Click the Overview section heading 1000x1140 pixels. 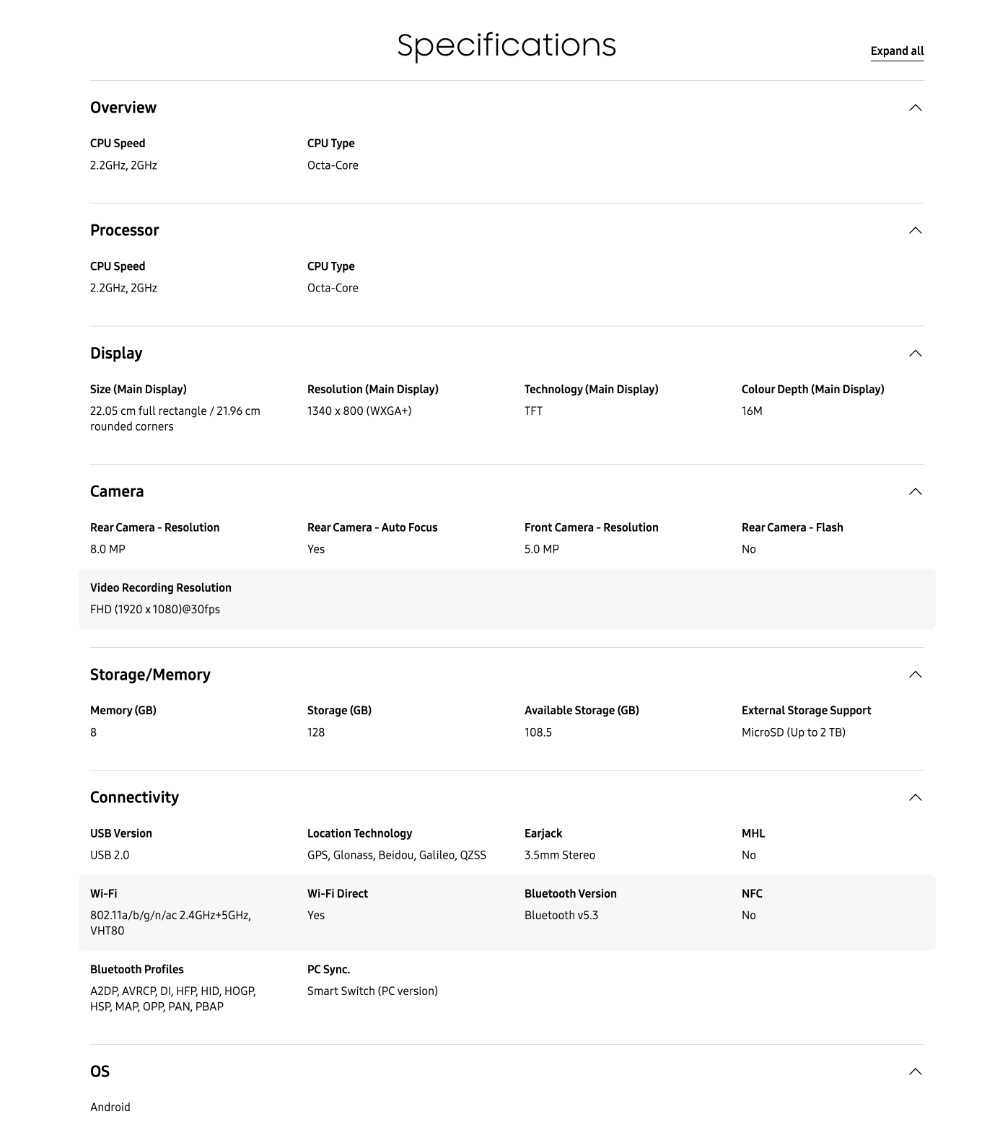tap(123, 108)
